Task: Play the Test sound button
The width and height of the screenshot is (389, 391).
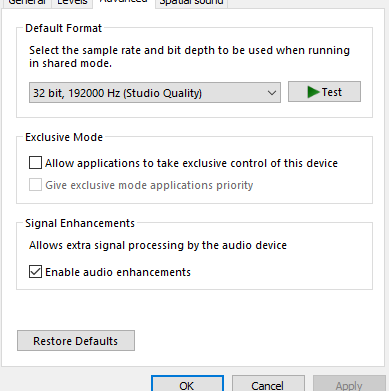Action: tap(324, 92)
